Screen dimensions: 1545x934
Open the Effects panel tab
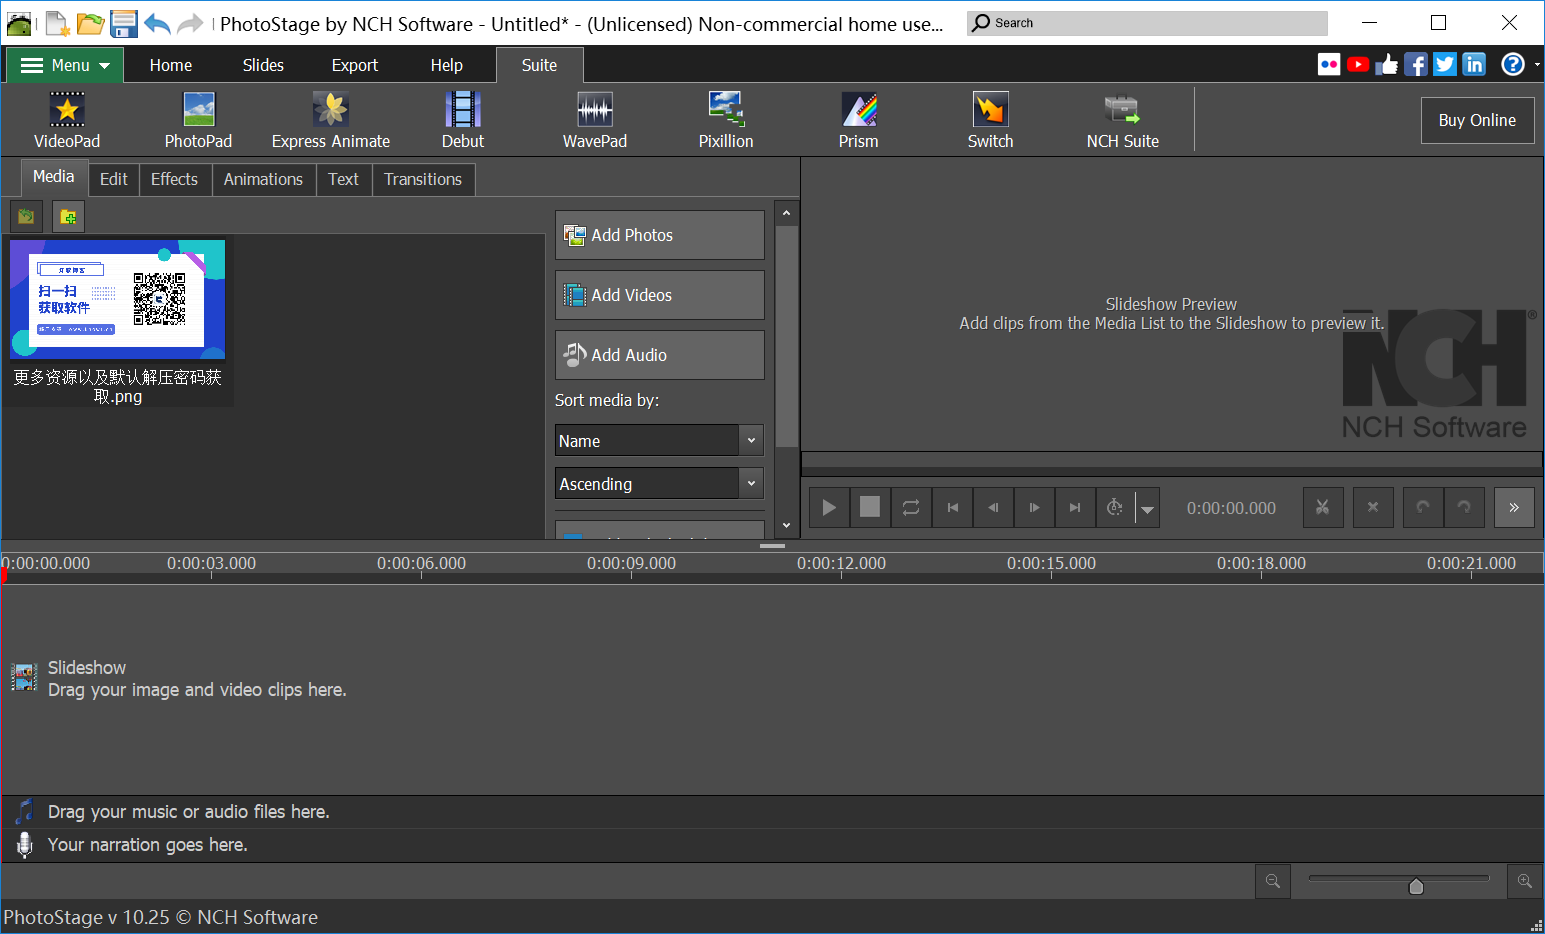click(x=174, y=179)
